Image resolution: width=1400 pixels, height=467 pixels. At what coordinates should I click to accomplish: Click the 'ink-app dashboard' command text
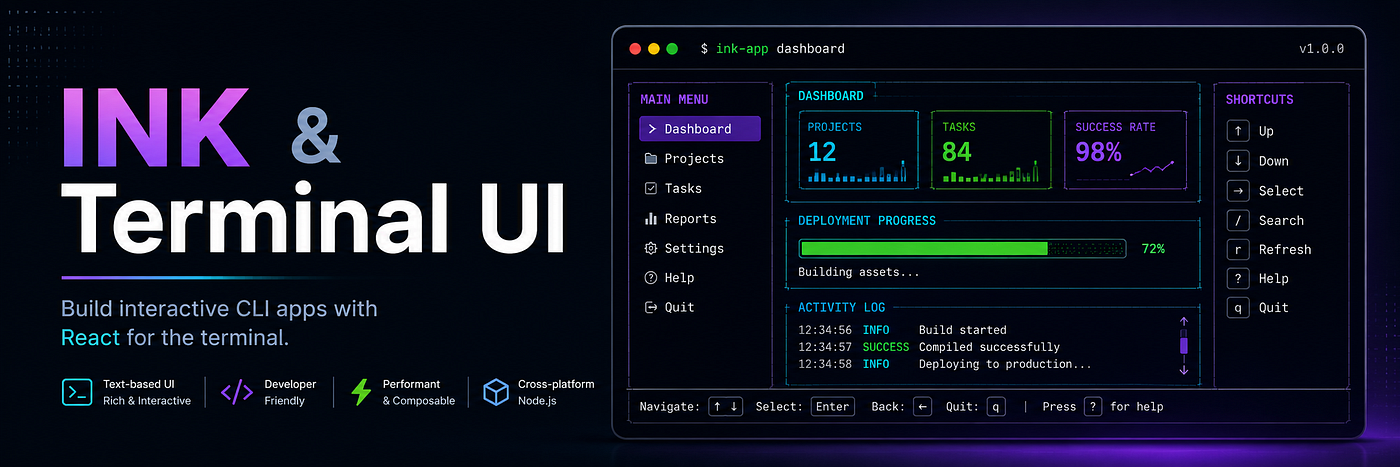click(780, 48)
